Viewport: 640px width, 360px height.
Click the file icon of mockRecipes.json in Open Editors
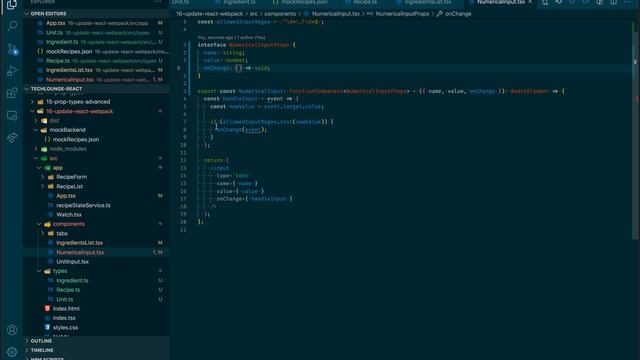40,51
